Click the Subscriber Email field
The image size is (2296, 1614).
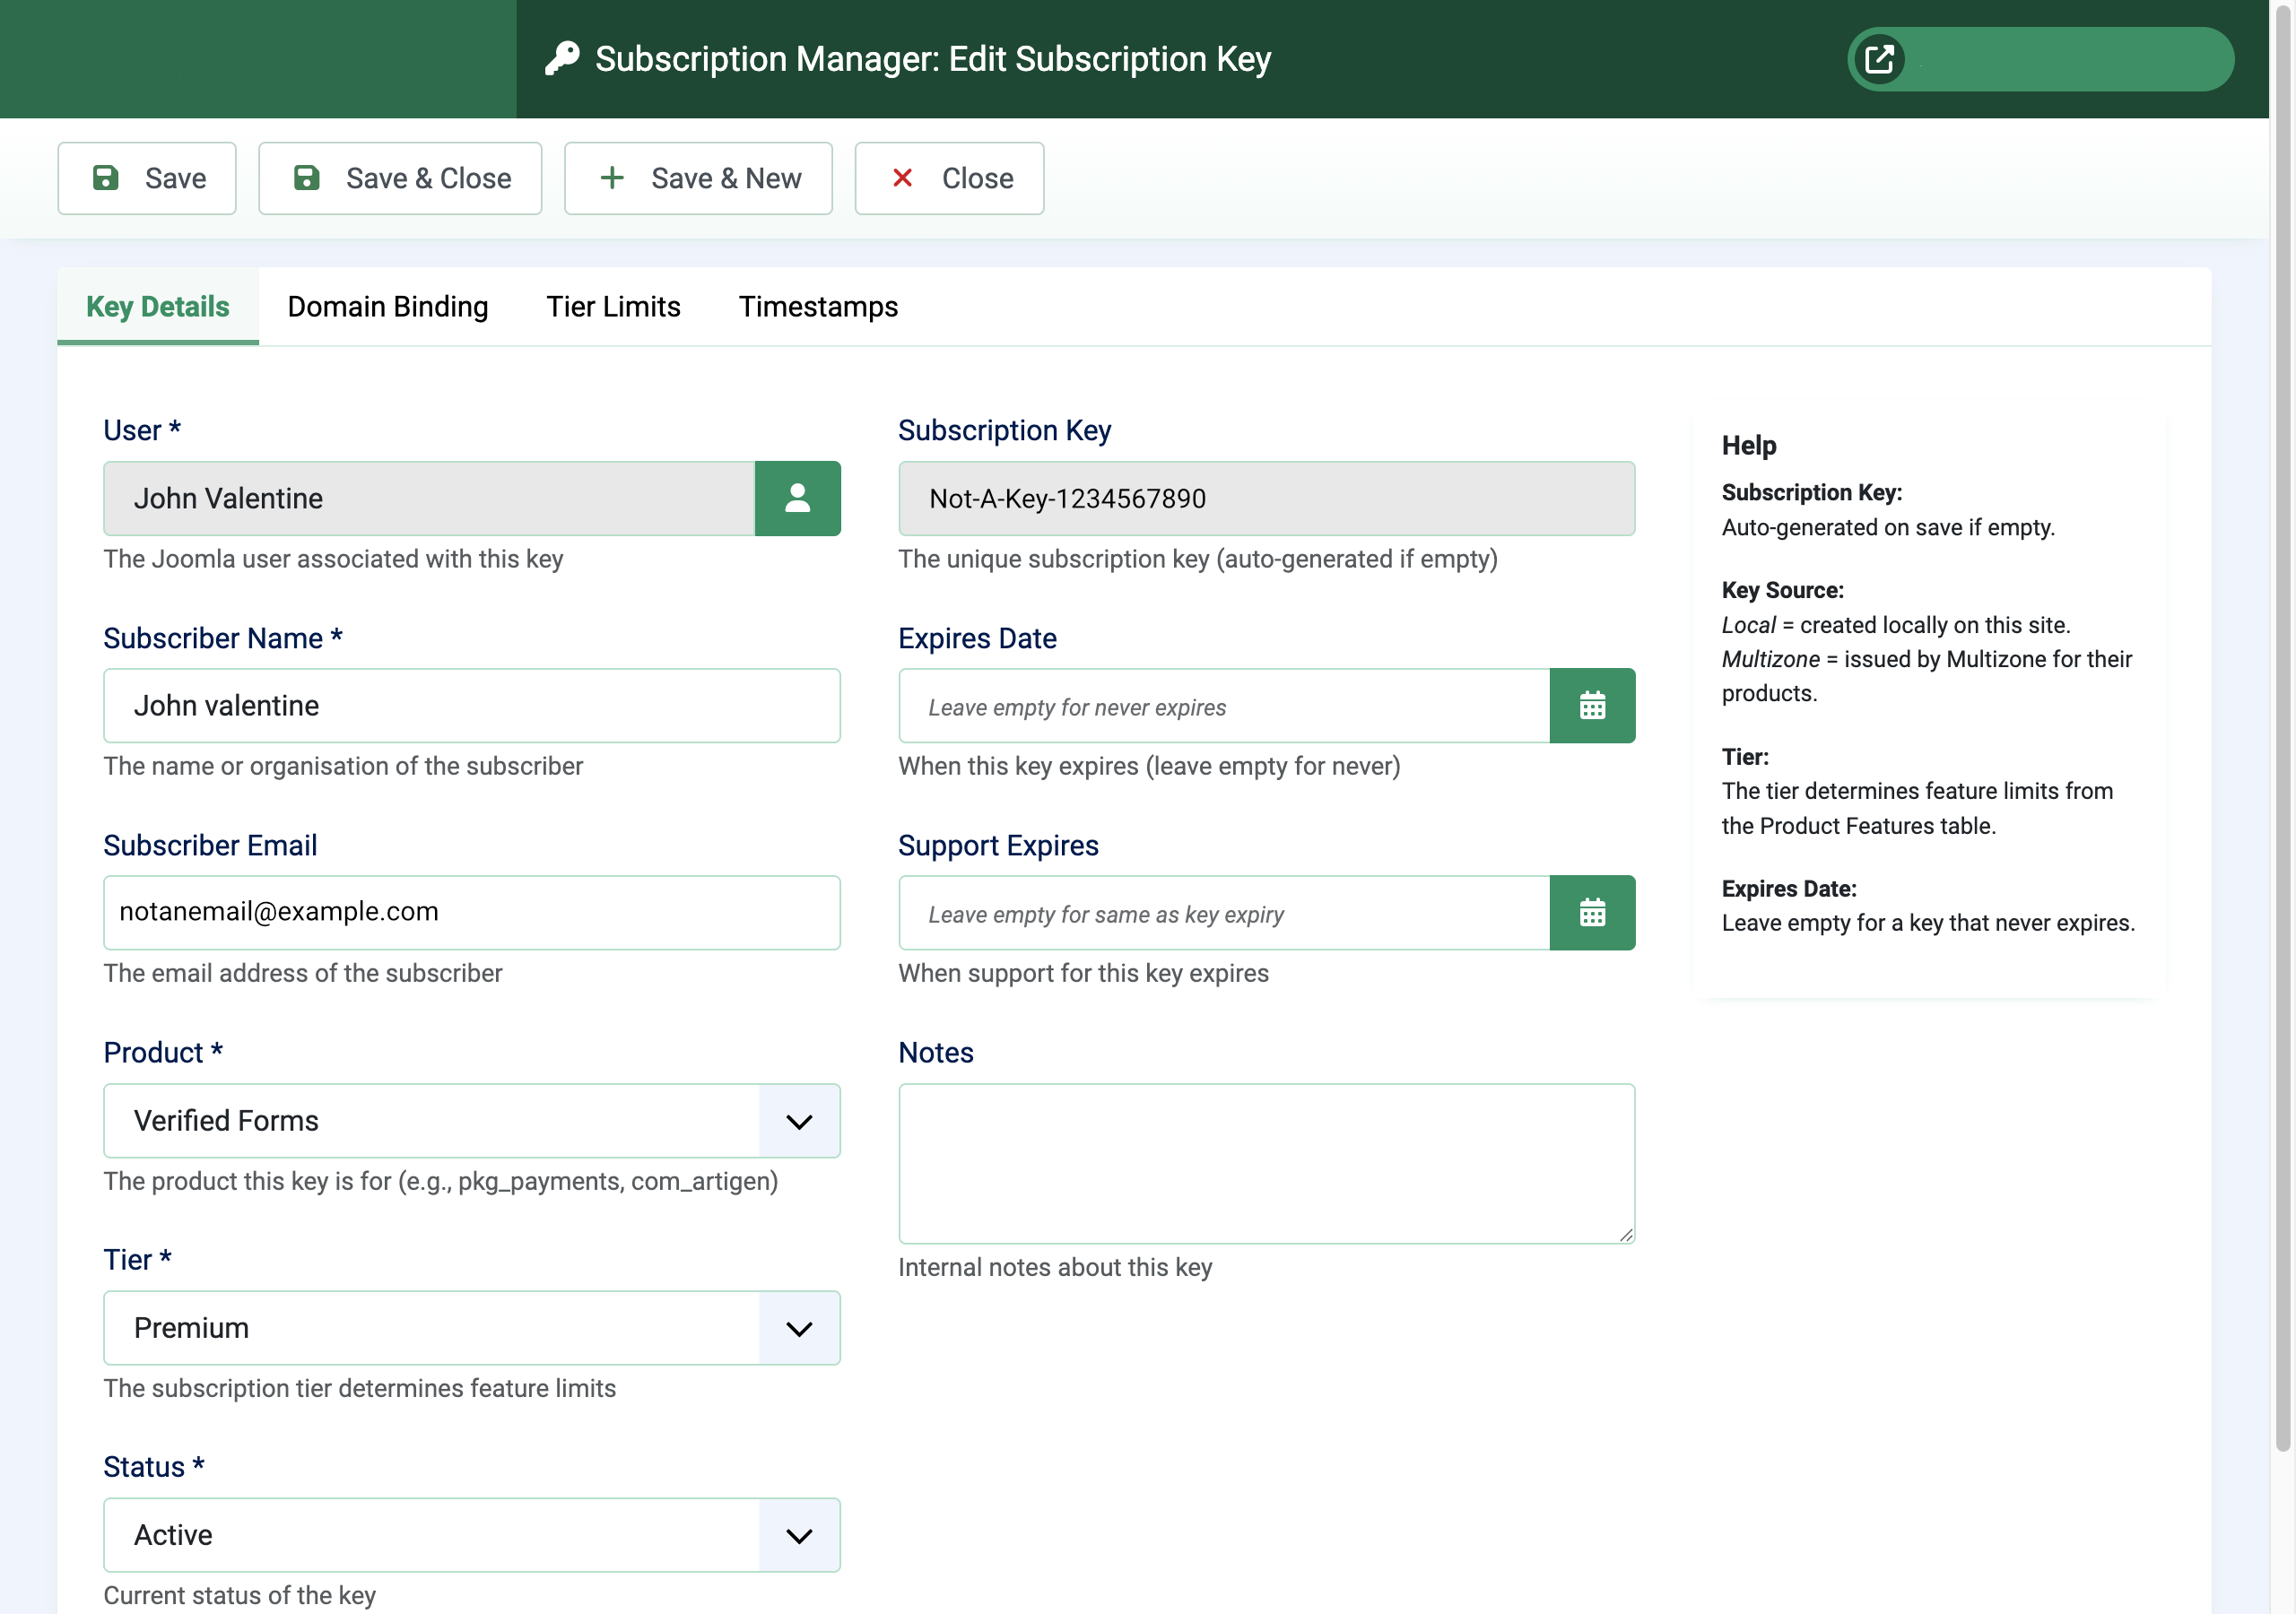coord(471,912)
